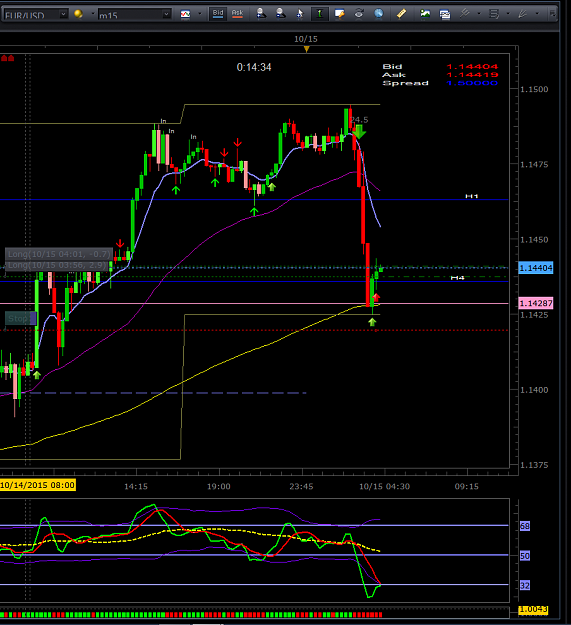The width and height of the screenshot is (571, 625).
Task: Toggle the green candle icon button
Action: click(x=319, y=14)
